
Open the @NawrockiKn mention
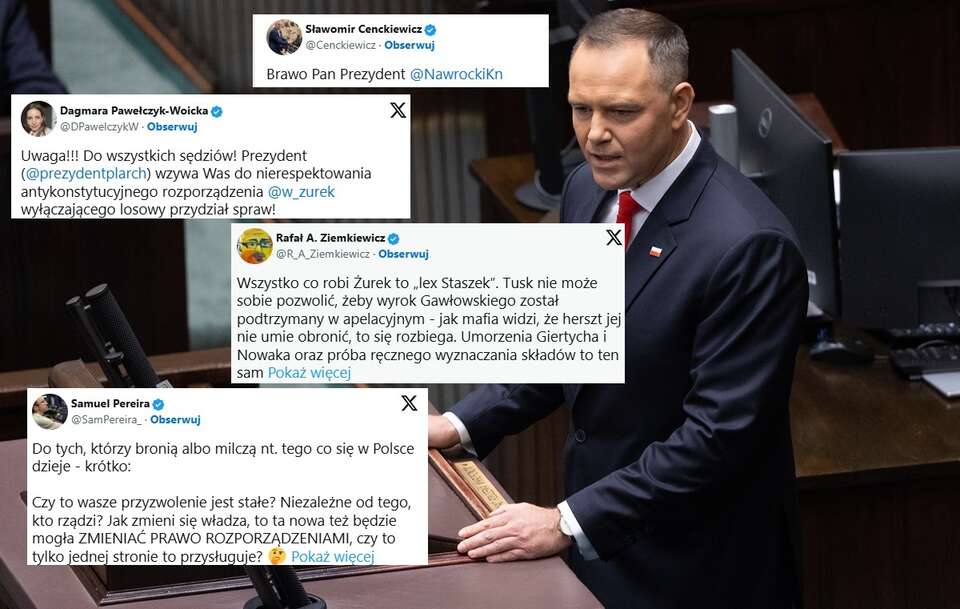coord(456,74)
